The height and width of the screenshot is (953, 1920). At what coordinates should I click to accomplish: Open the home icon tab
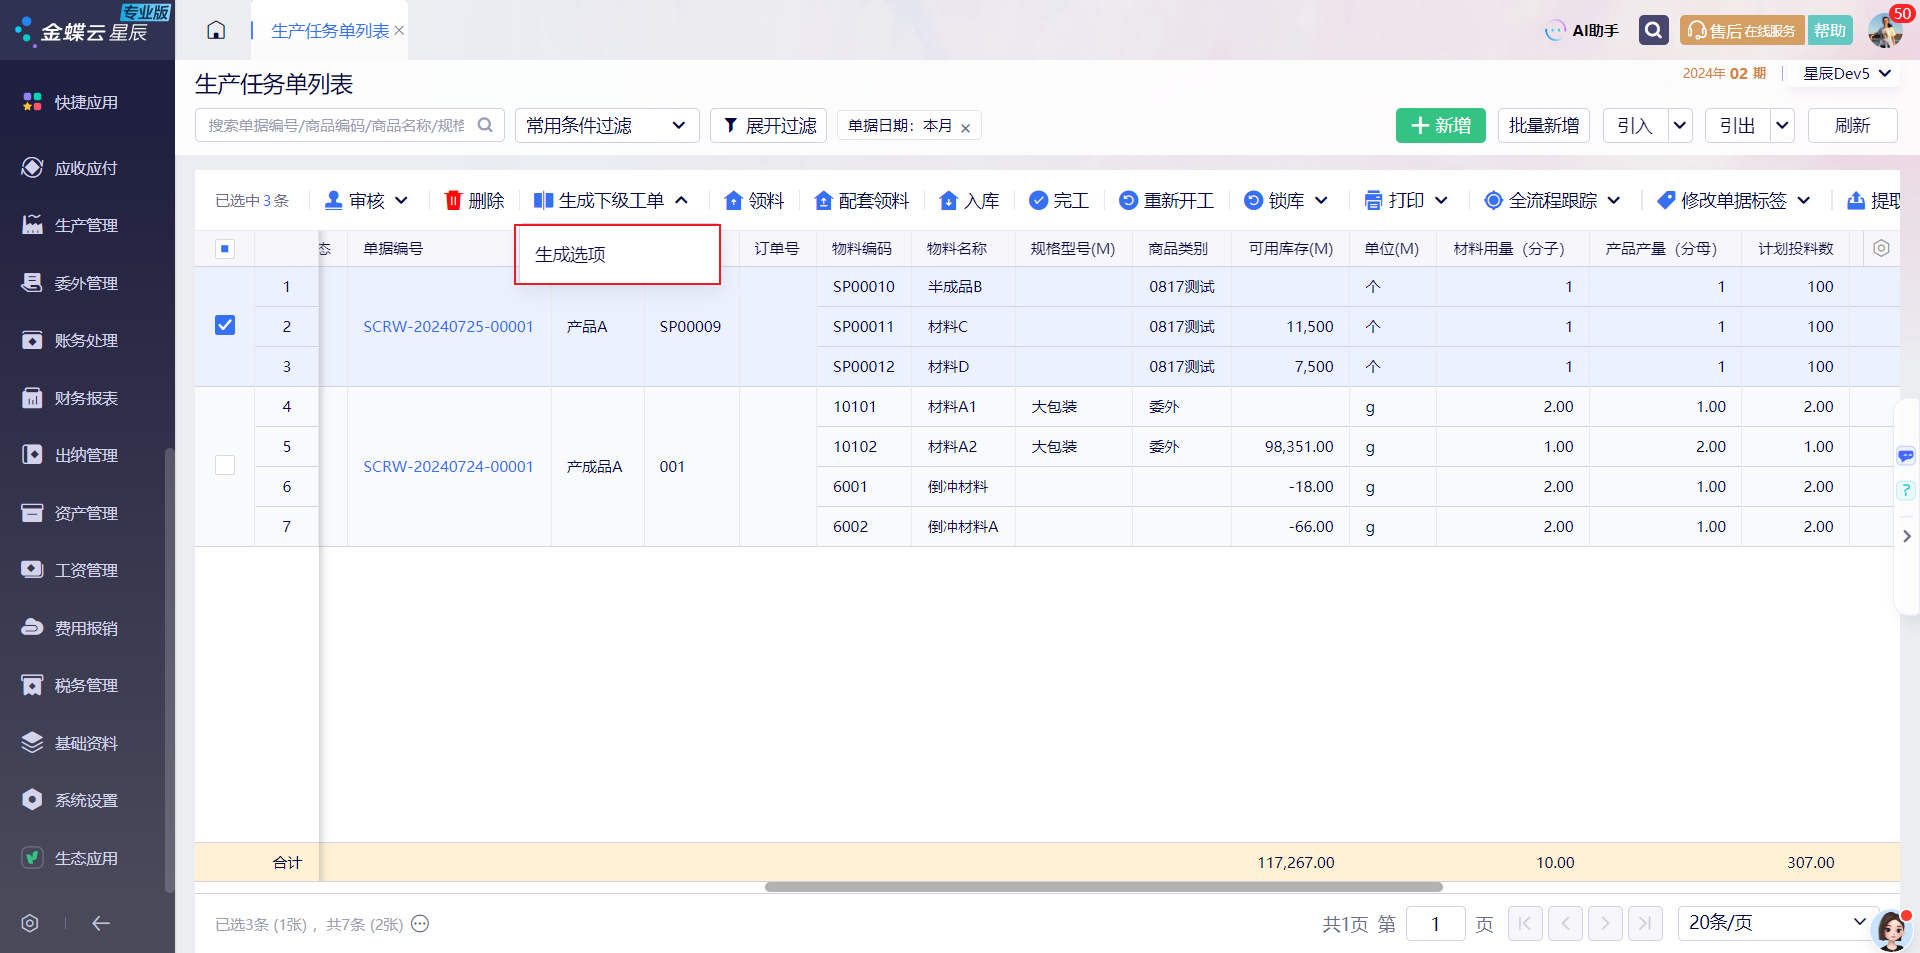(216, 30)
